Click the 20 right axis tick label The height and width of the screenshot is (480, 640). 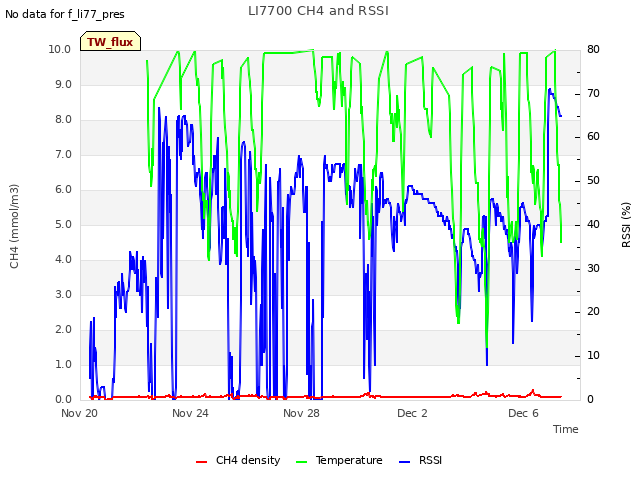[x=593, y=311]
